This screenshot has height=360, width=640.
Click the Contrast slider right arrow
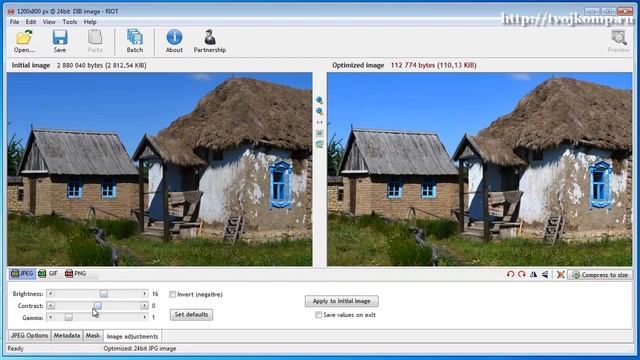(144, 306)
